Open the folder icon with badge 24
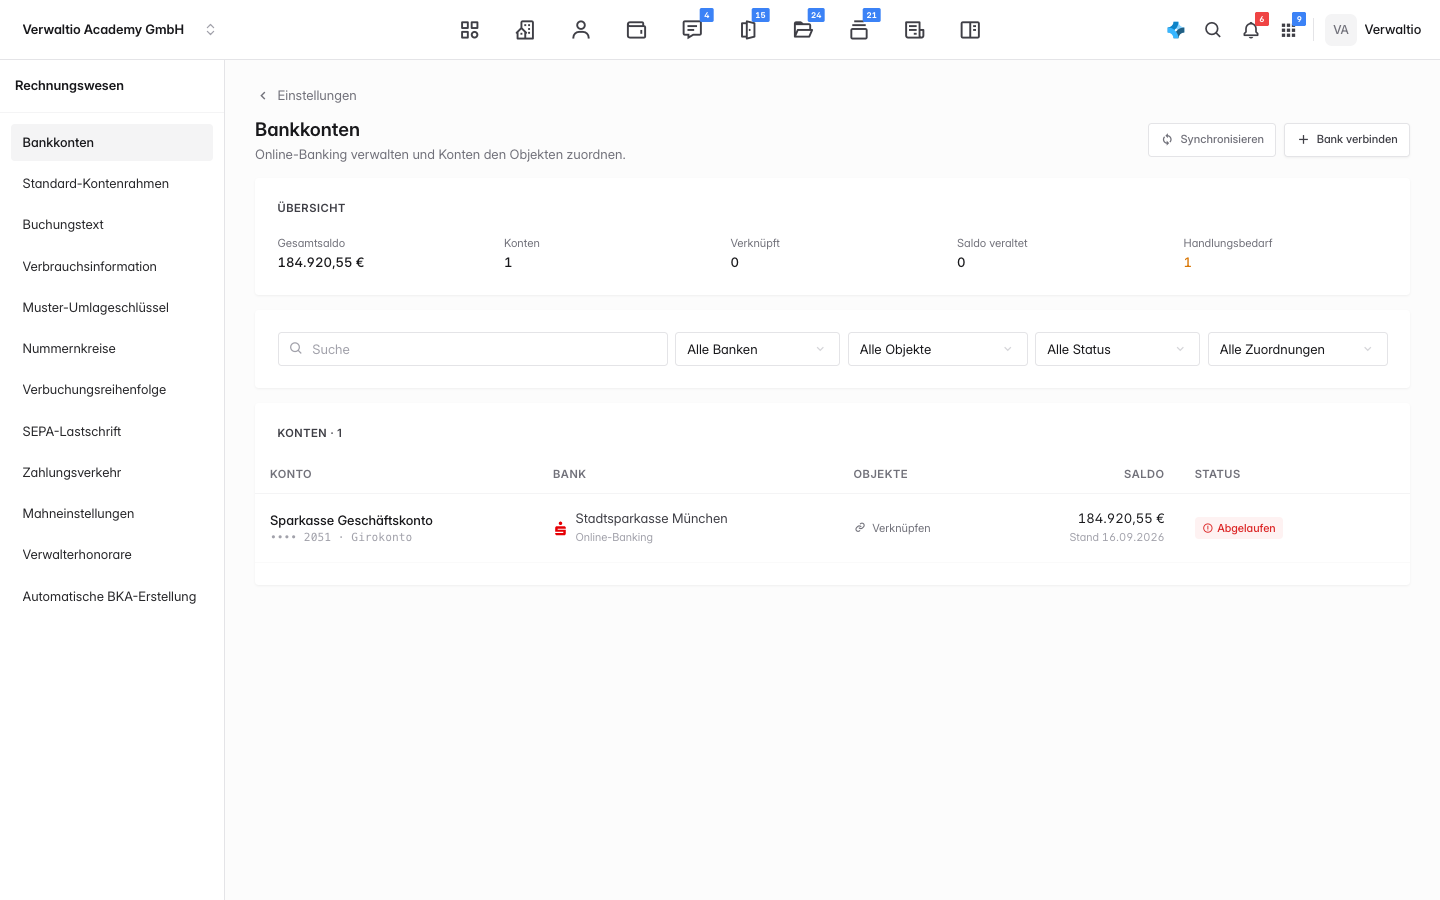Screen dimensions: 1440x900 tap(803, 30)
